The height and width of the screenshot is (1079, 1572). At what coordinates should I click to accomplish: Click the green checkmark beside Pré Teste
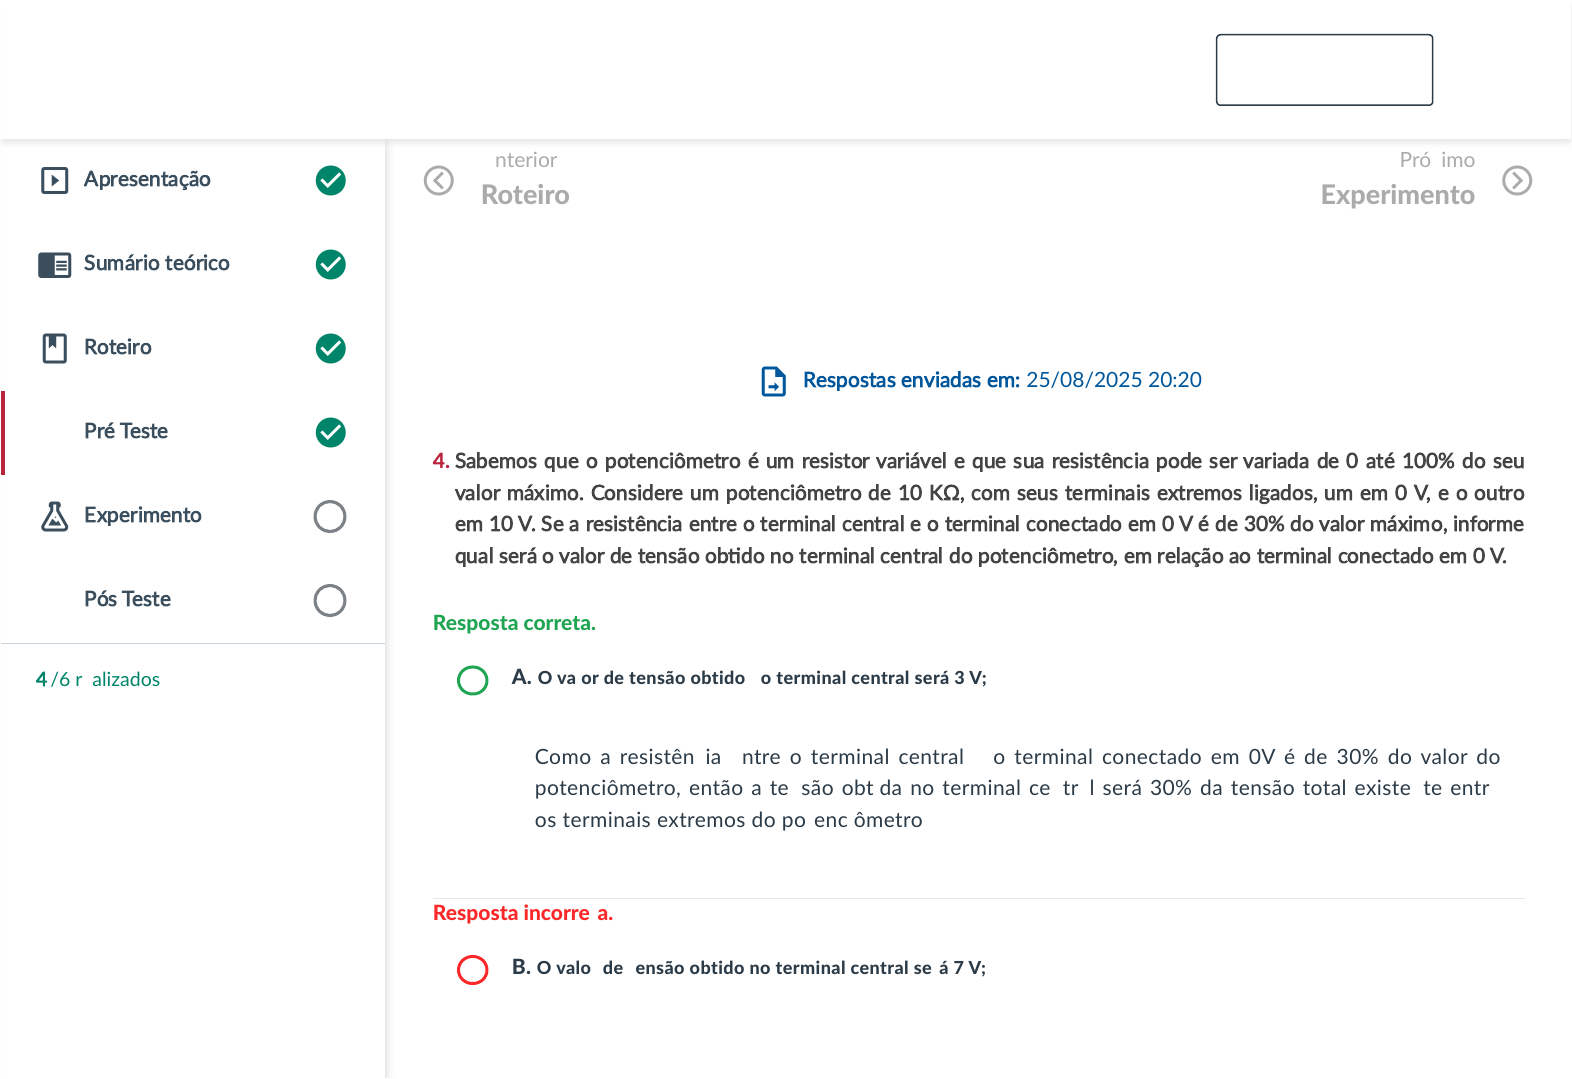point(330,432)
